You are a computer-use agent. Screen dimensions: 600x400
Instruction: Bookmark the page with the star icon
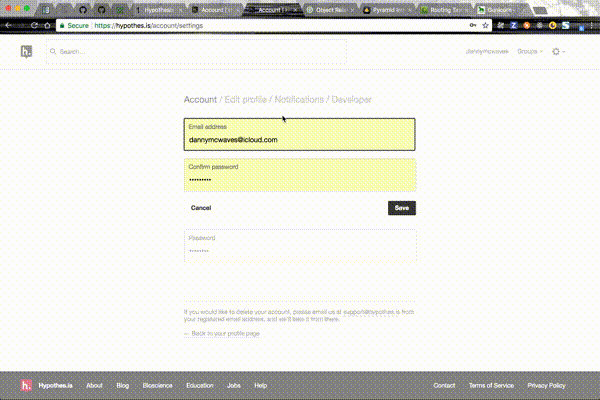coord(485,25)
